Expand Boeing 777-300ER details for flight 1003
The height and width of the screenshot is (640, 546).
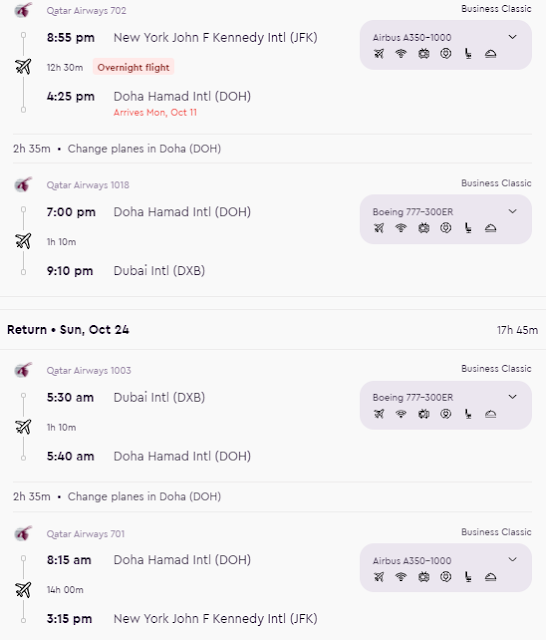(513, 397)
